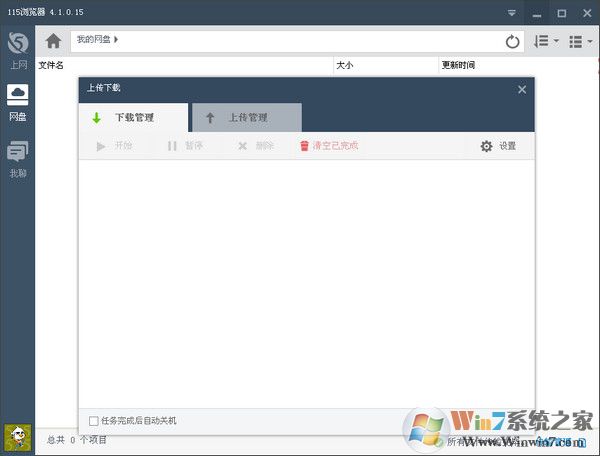Select the 网盘 cloud drive sidebar icon
This screenshot has width=600, height=456.
coord(18,103)
